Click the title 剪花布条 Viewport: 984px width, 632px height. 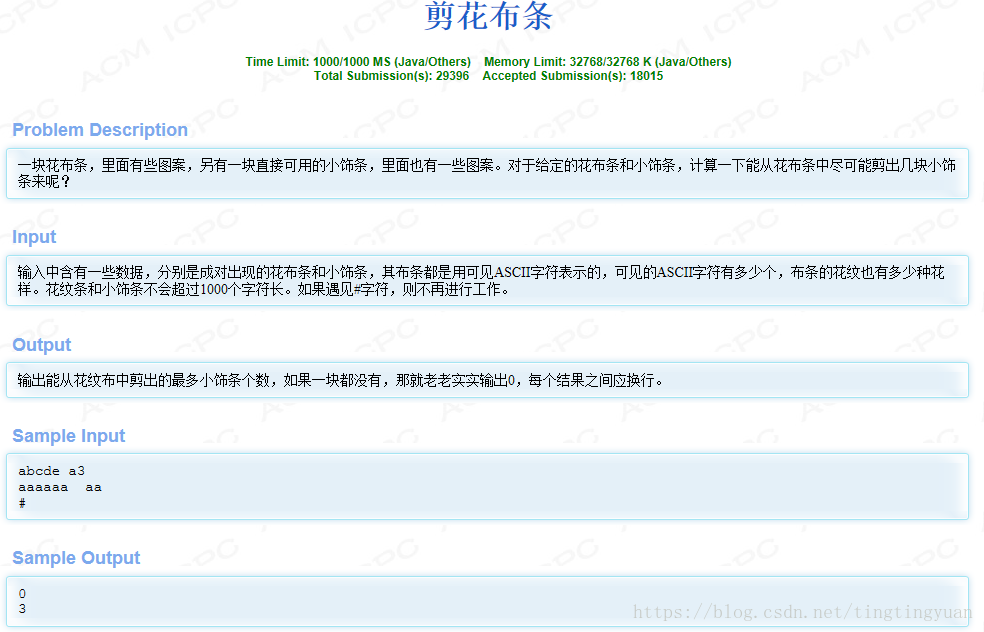click(488, 16)
